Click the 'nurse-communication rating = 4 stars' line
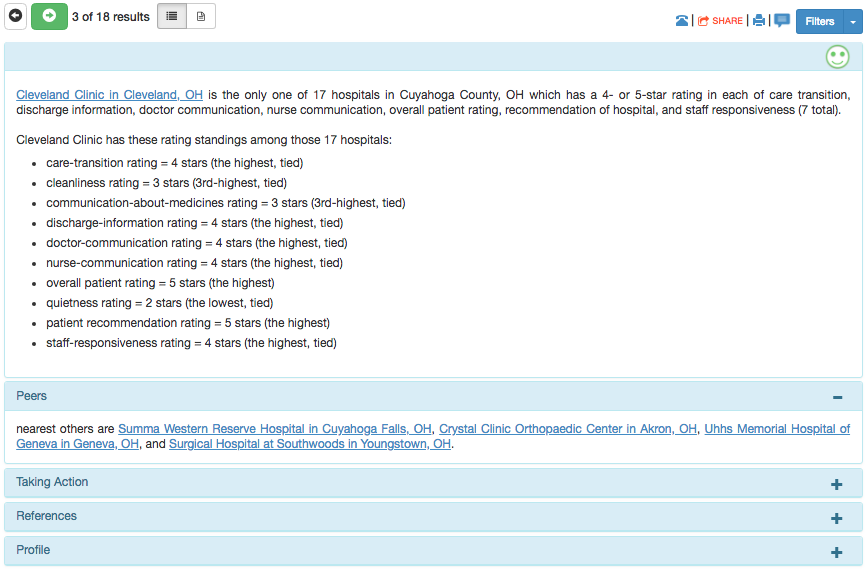Viewport: 867px width, 570px height. tap(195, 263)
